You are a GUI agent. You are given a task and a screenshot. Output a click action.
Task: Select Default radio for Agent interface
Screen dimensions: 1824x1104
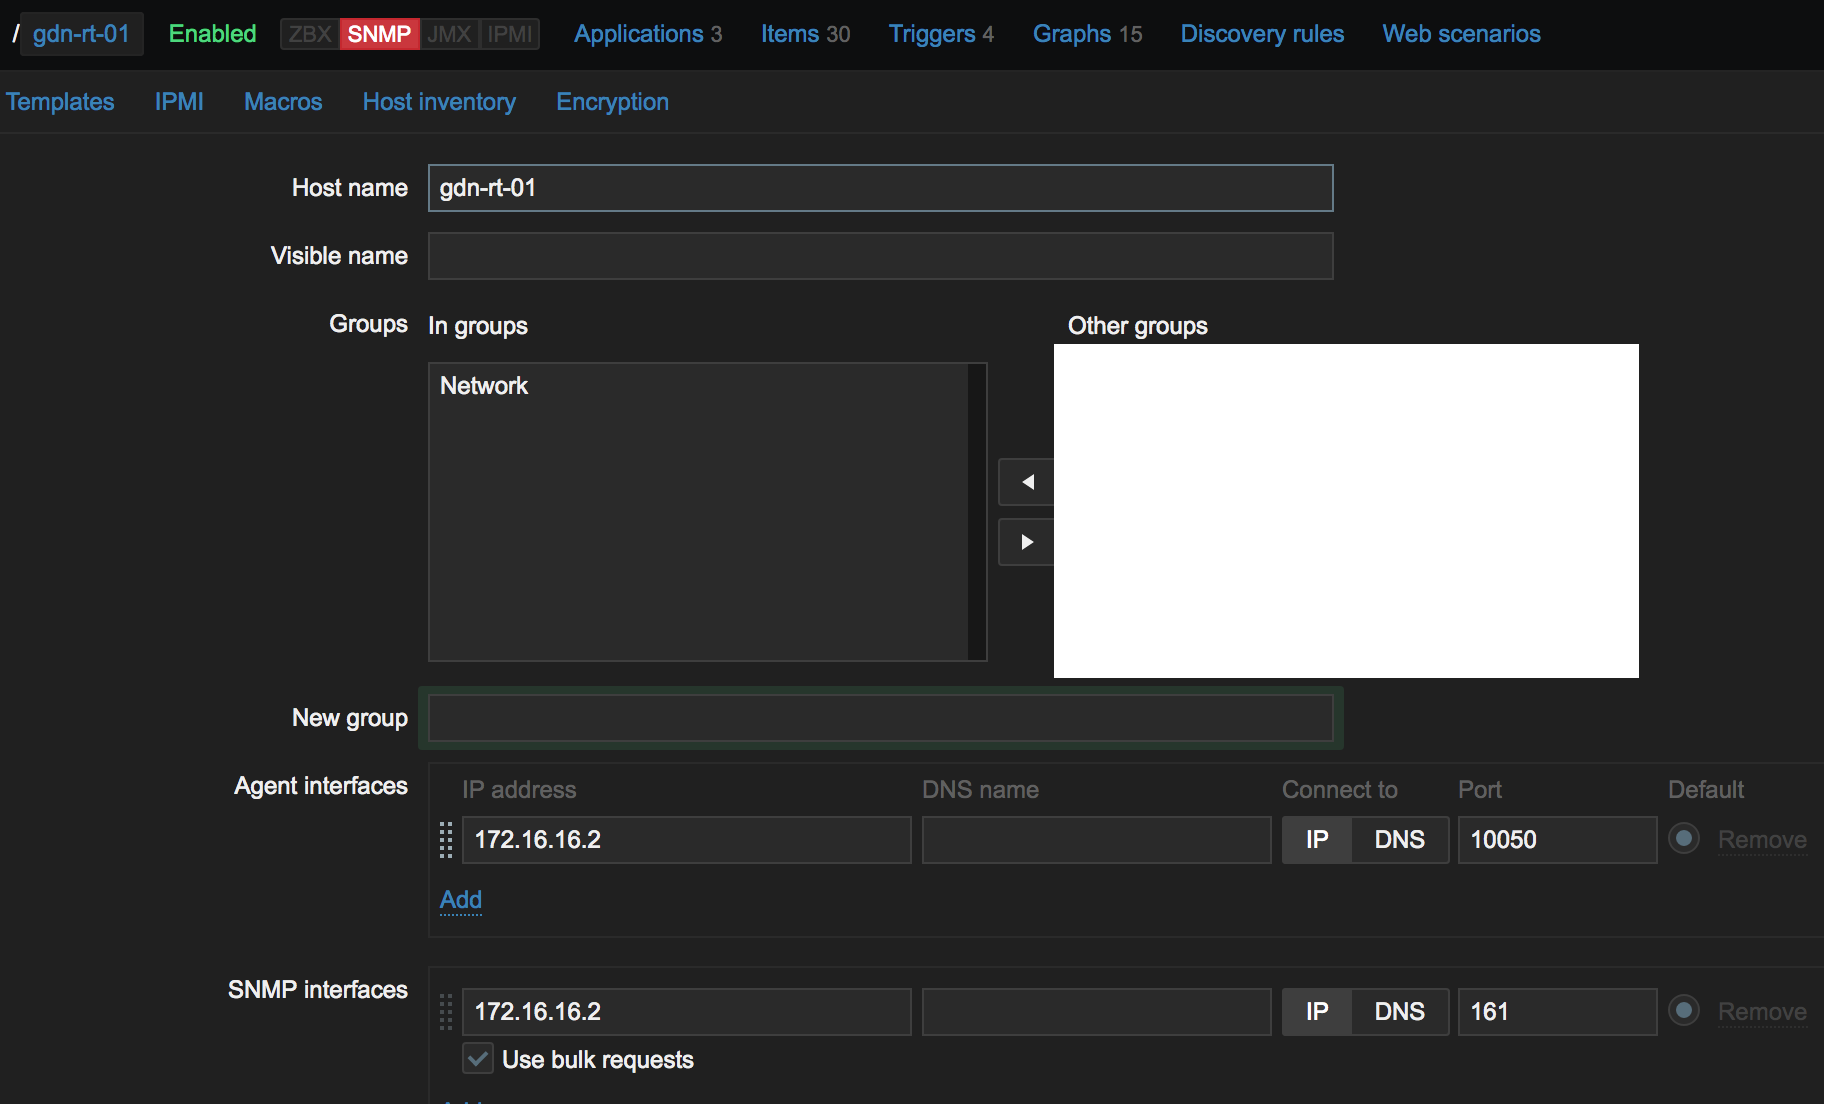pos(1684,838)
